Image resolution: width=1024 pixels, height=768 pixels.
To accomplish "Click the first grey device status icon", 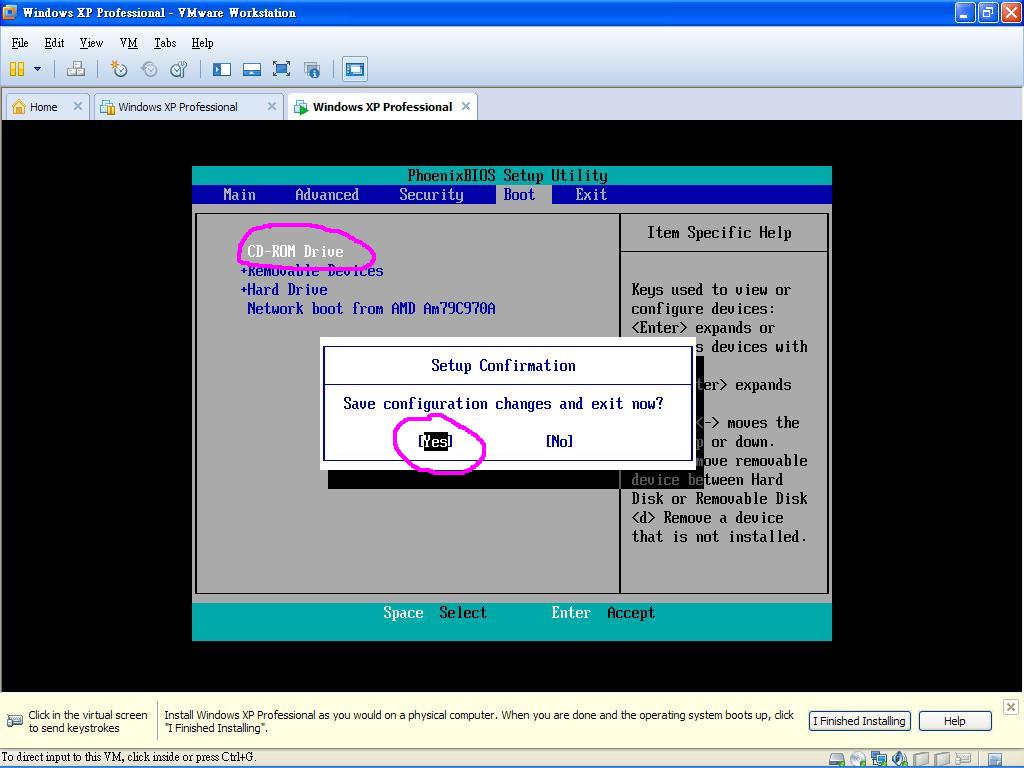I will 921,759.
